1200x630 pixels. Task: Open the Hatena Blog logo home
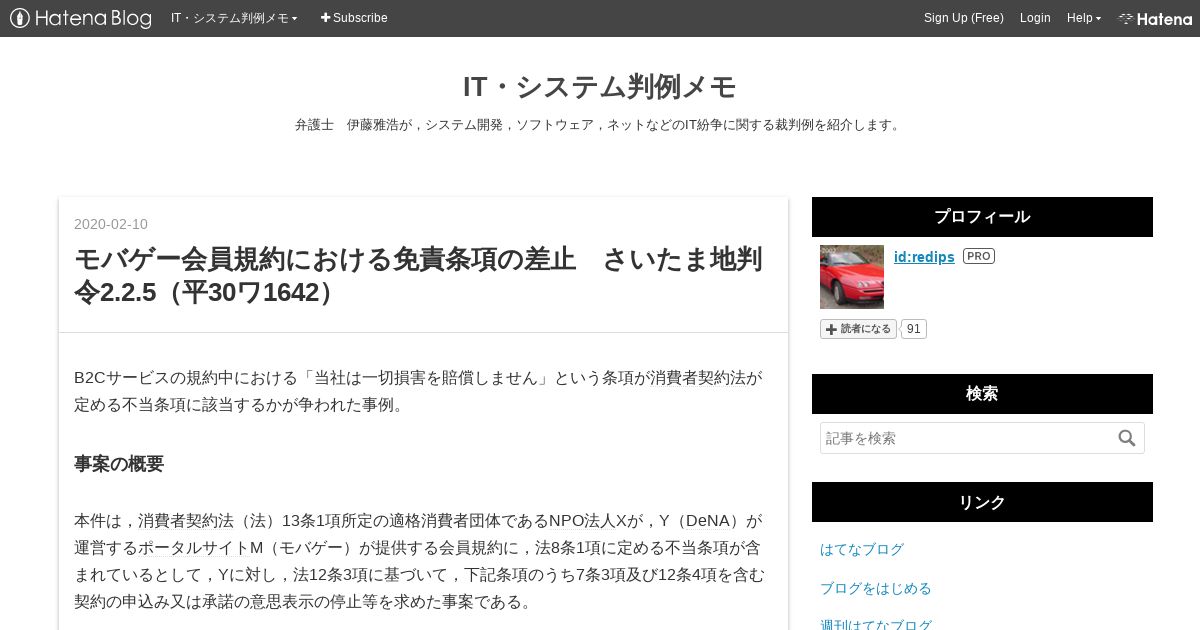[x=81, y=18]
